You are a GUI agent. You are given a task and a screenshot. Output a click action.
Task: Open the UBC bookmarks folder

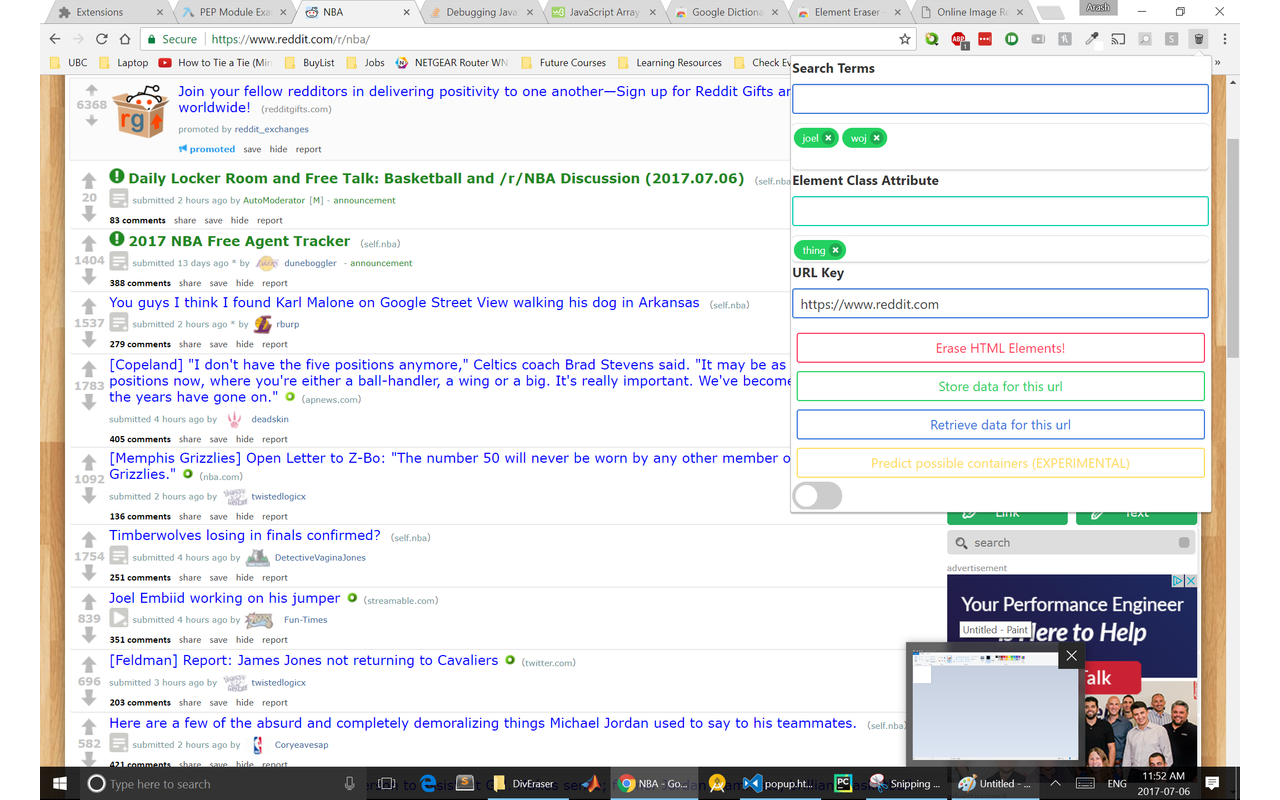pyautogui.click(x=68, y=62)
